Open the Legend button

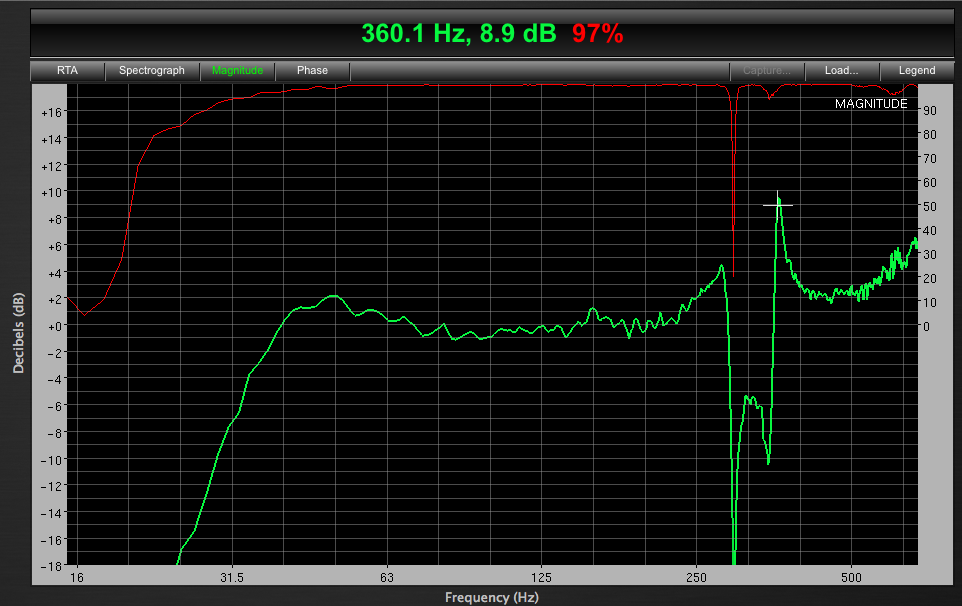[917, 71]
